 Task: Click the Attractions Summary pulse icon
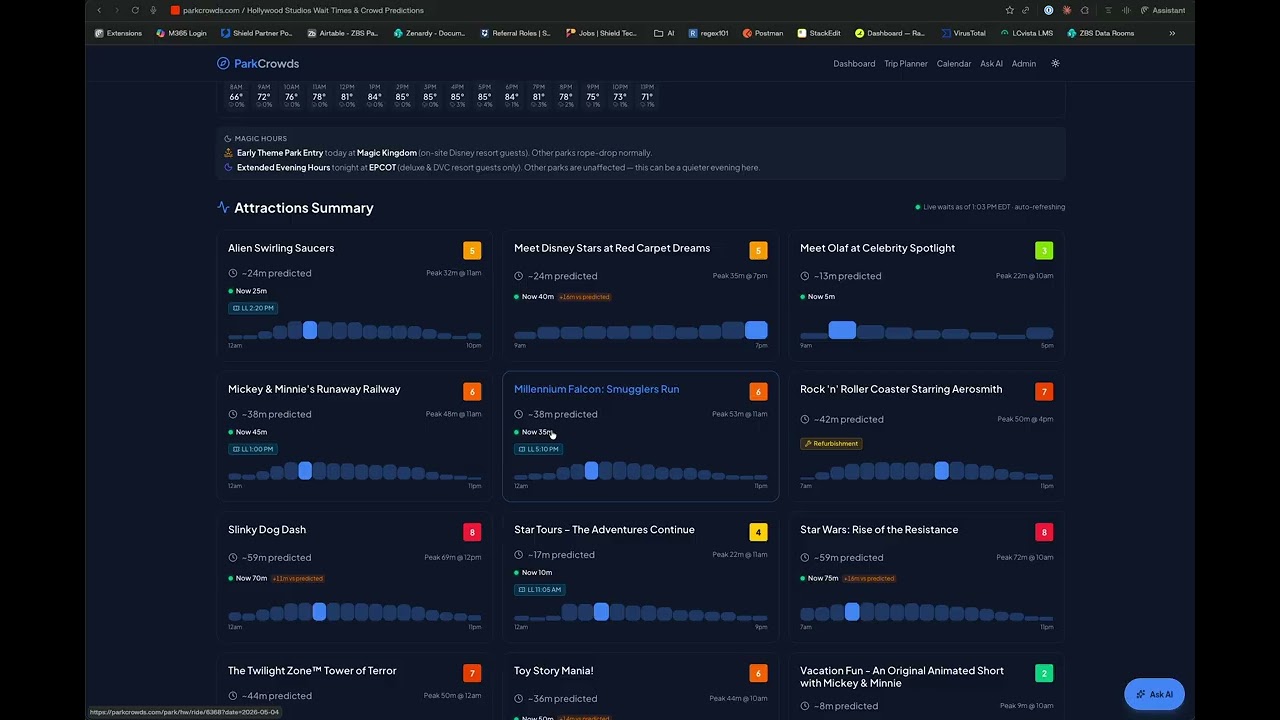click(223, 207)
